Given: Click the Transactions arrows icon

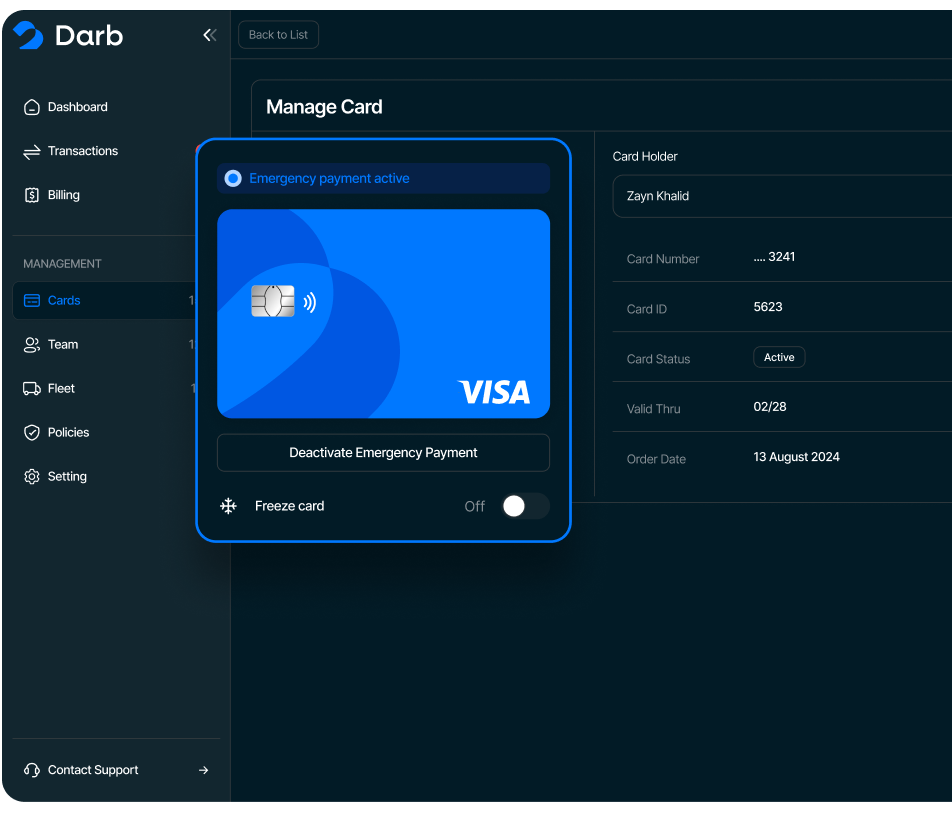Looking at the screenshot, I should pos(32,151).
